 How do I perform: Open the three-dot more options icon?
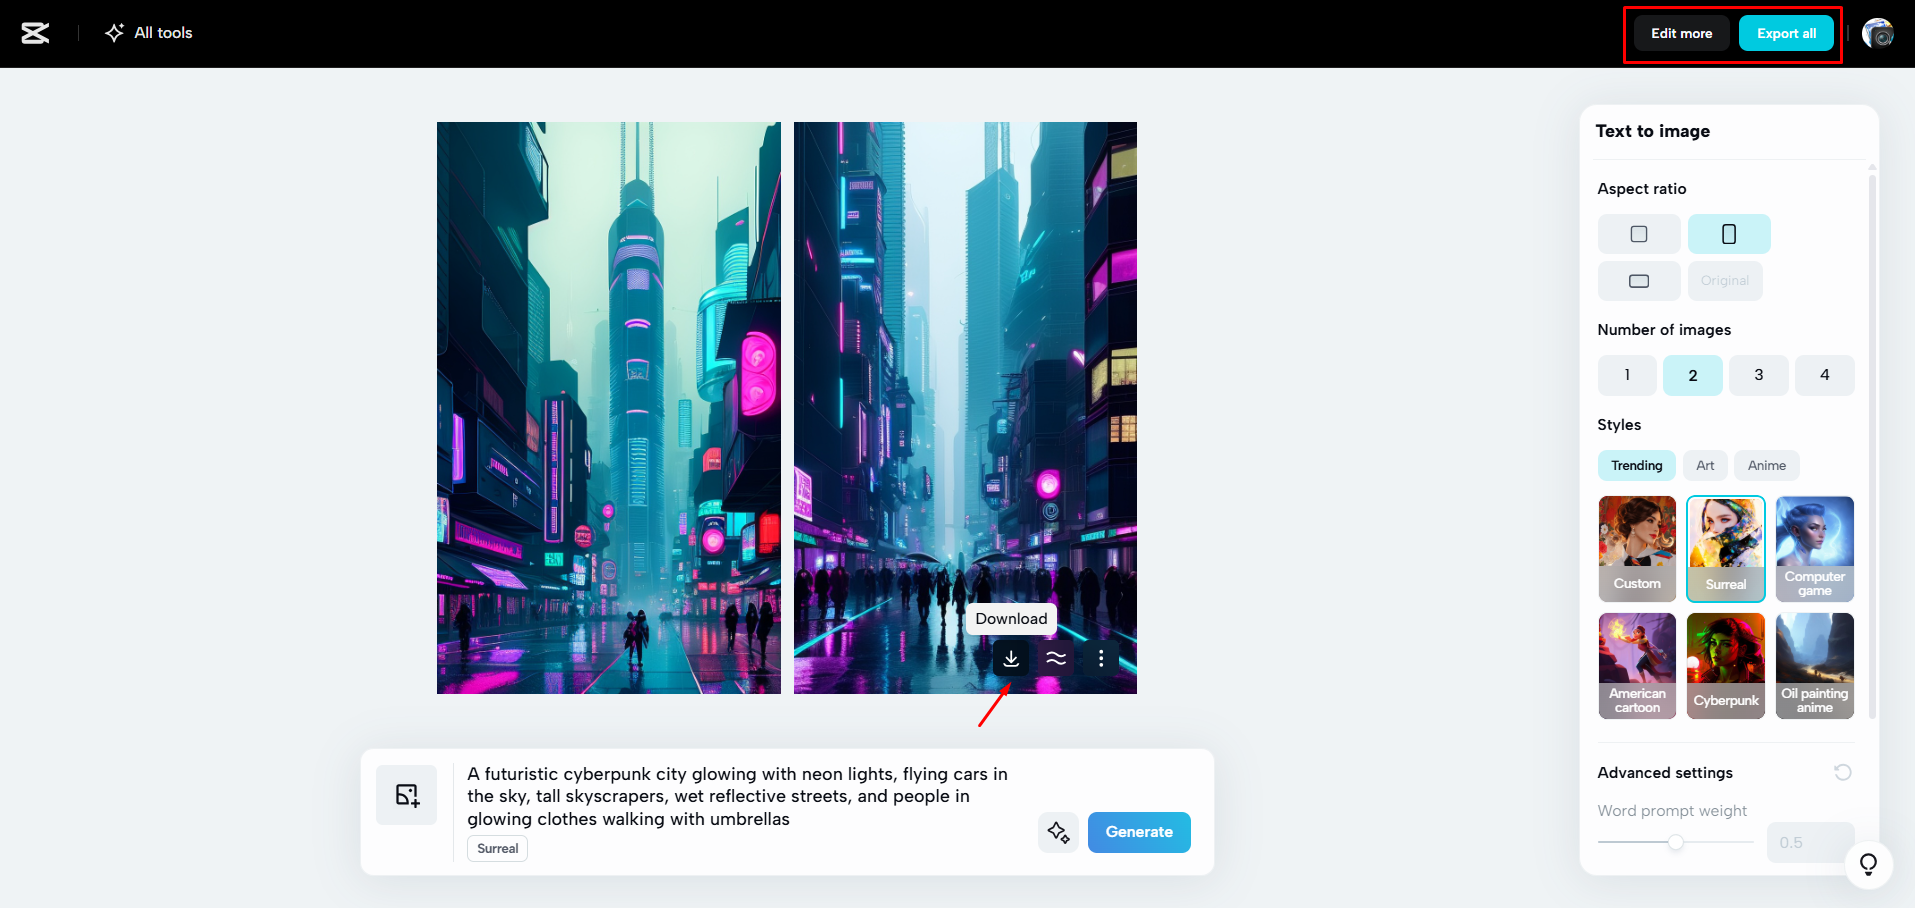pos(1101,658)
